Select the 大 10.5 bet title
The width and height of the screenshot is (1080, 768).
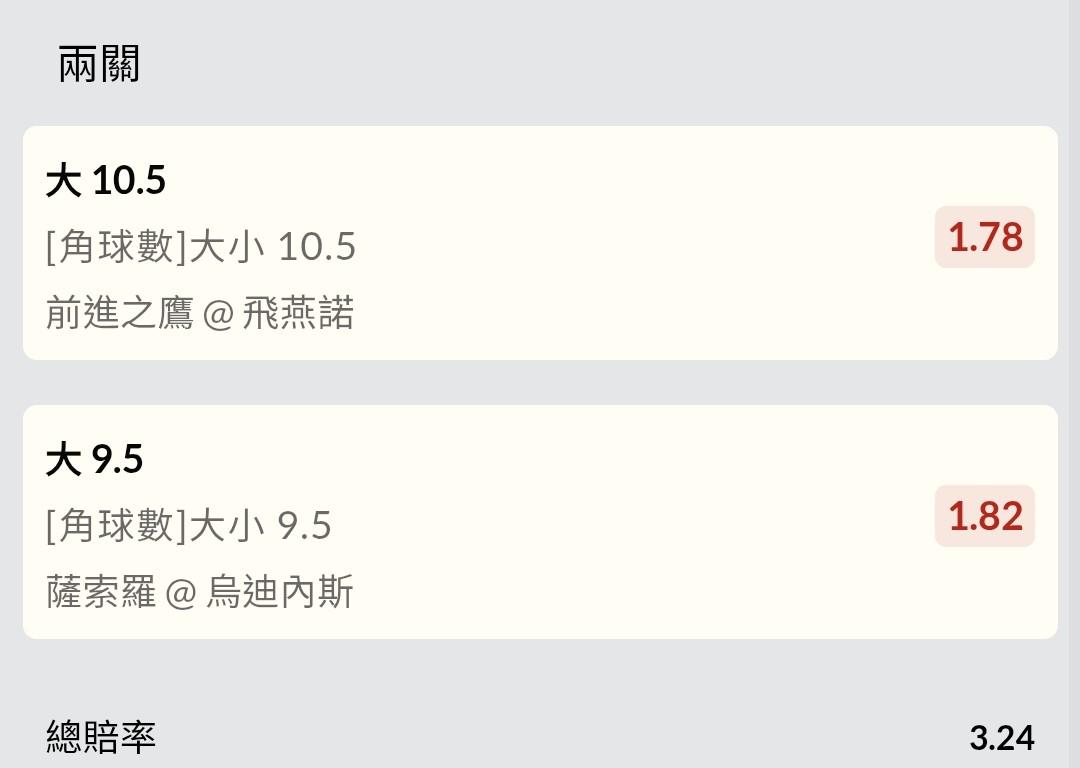pos(105,181)
